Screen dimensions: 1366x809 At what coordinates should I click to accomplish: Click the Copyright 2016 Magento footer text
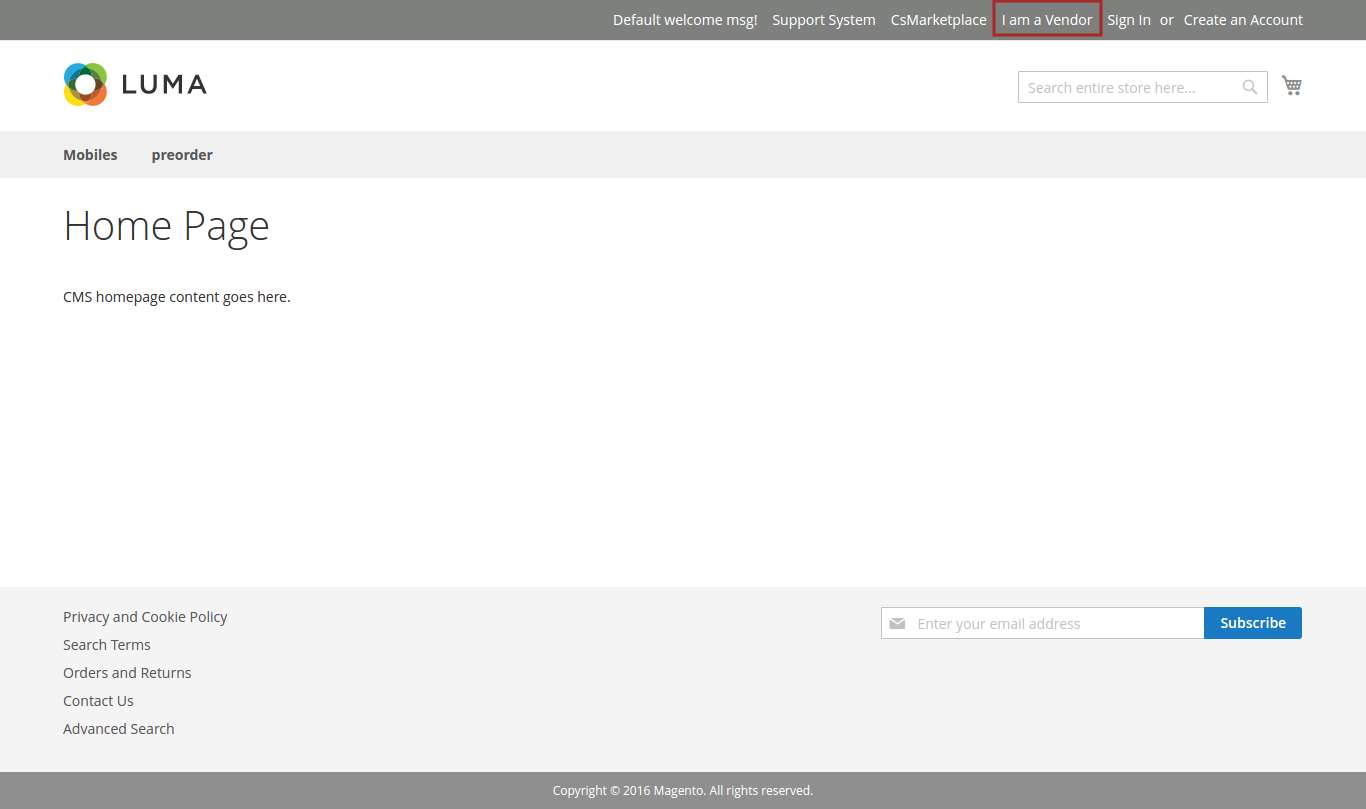pyautogui.click(x=683, y=790)
